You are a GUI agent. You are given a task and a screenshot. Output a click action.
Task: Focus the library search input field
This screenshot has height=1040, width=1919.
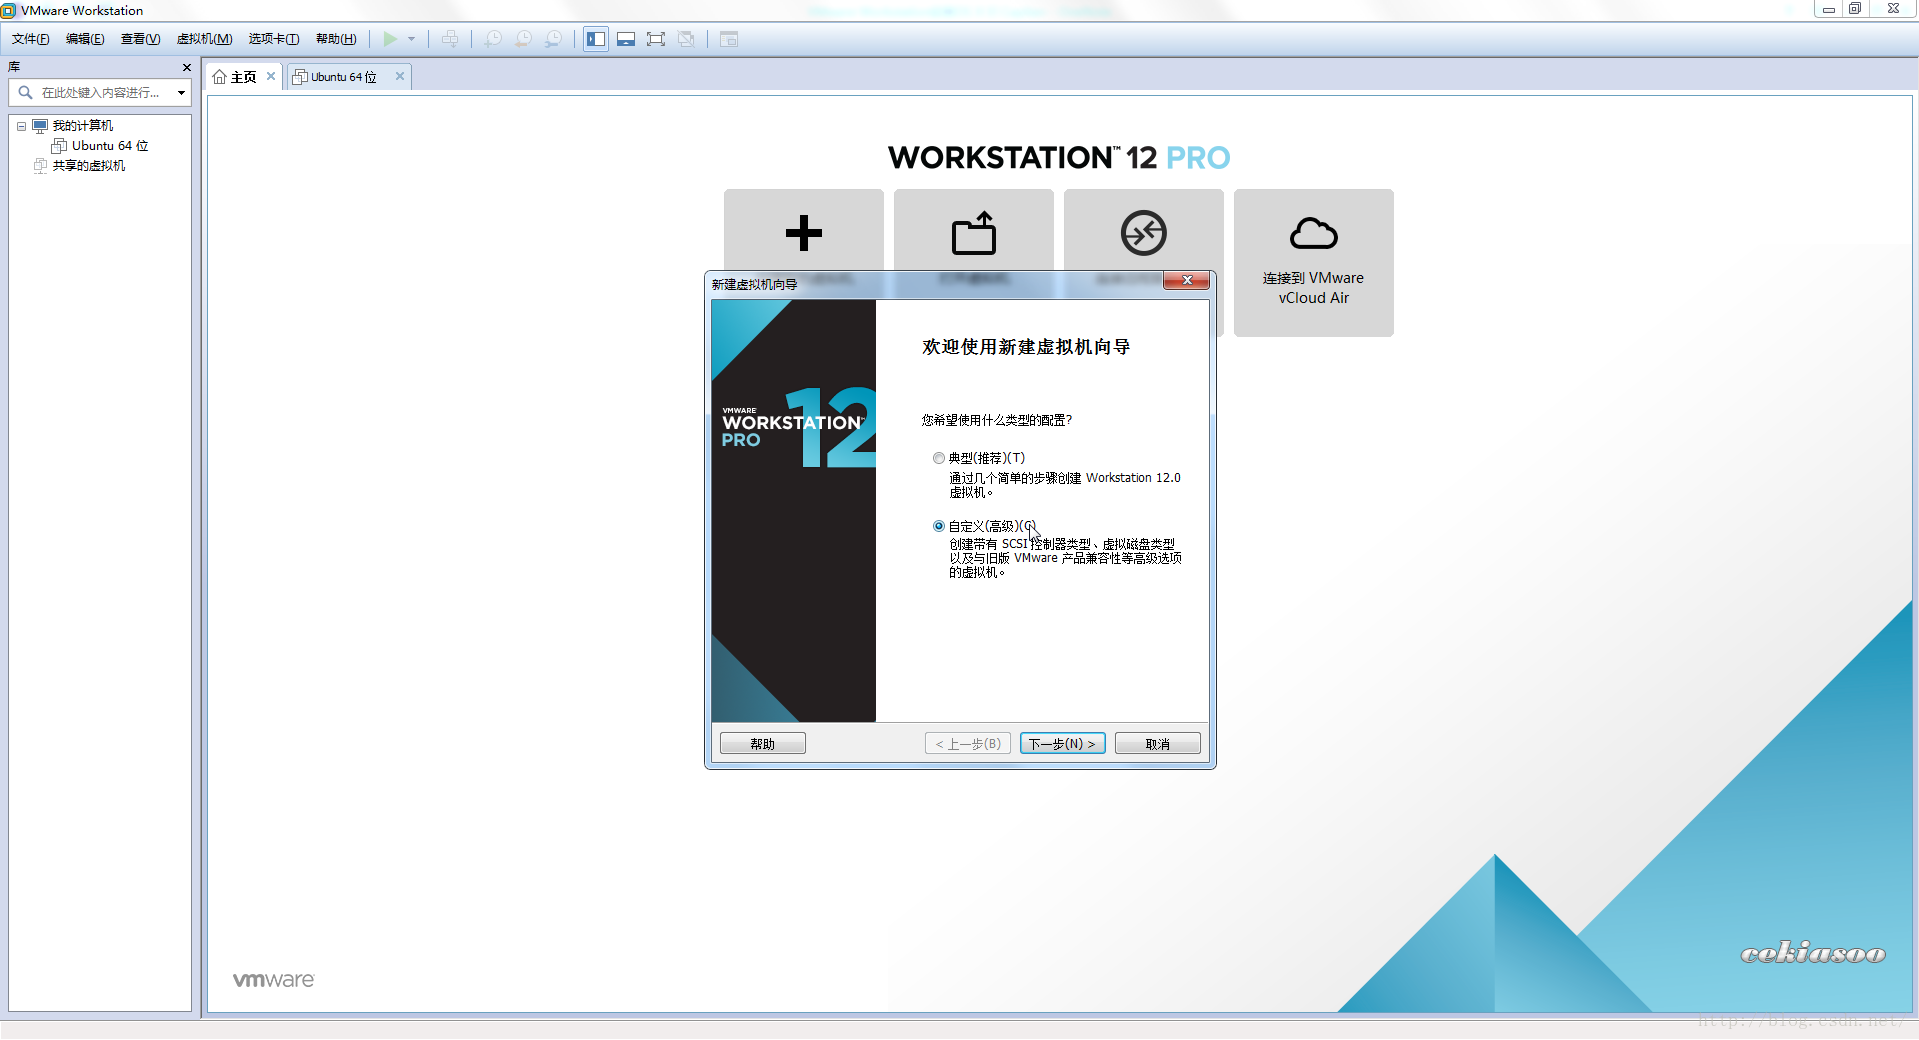point(102,92)
